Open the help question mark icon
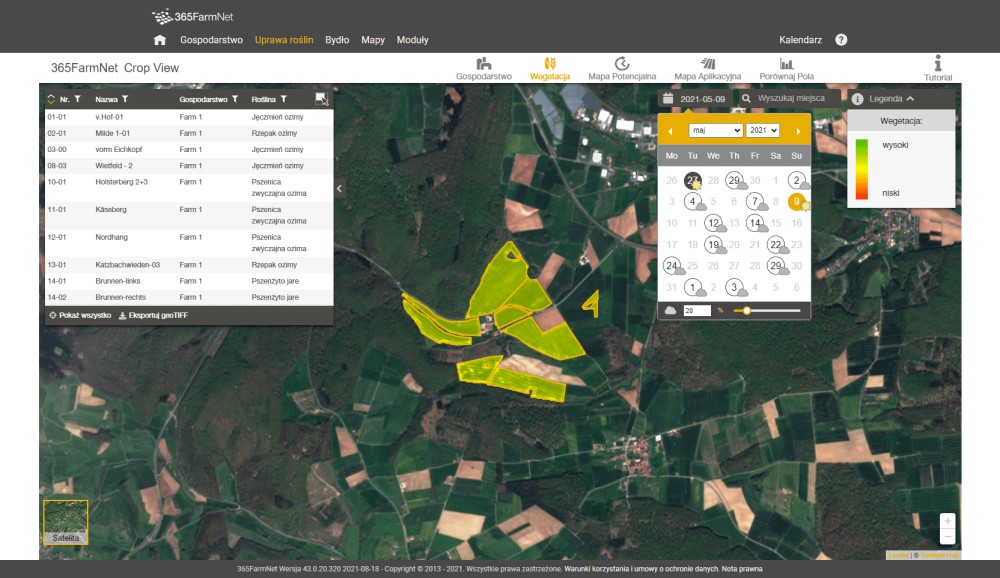The width and height of the screenshot is (1000, 578). coord(841,40)
